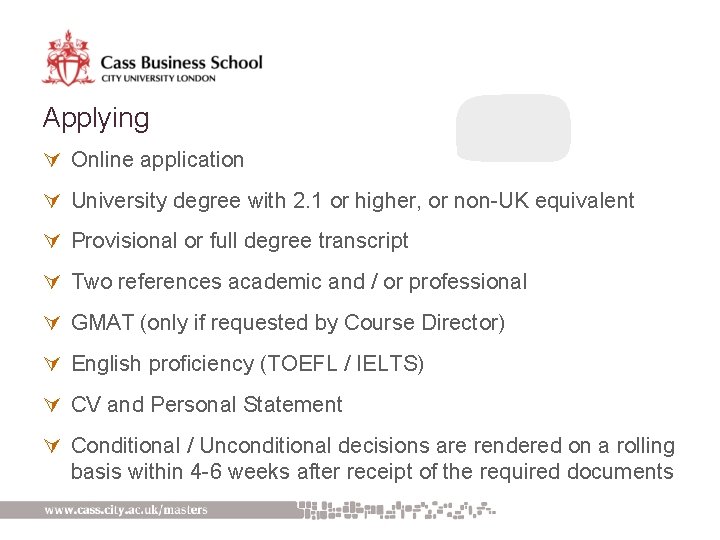Click the City University London subtitle

coord(158,78)
